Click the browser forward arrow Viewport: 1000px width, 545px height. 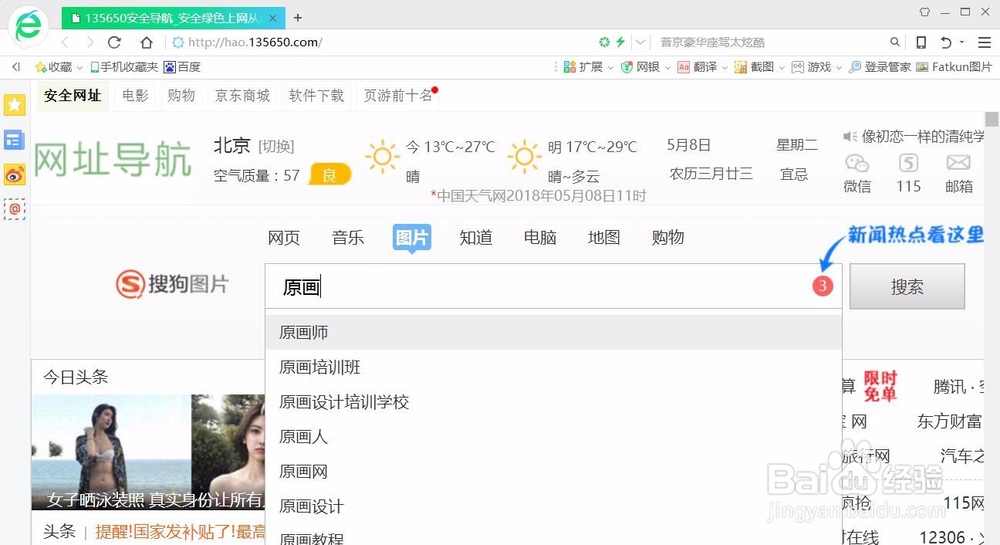coord(90,42)
